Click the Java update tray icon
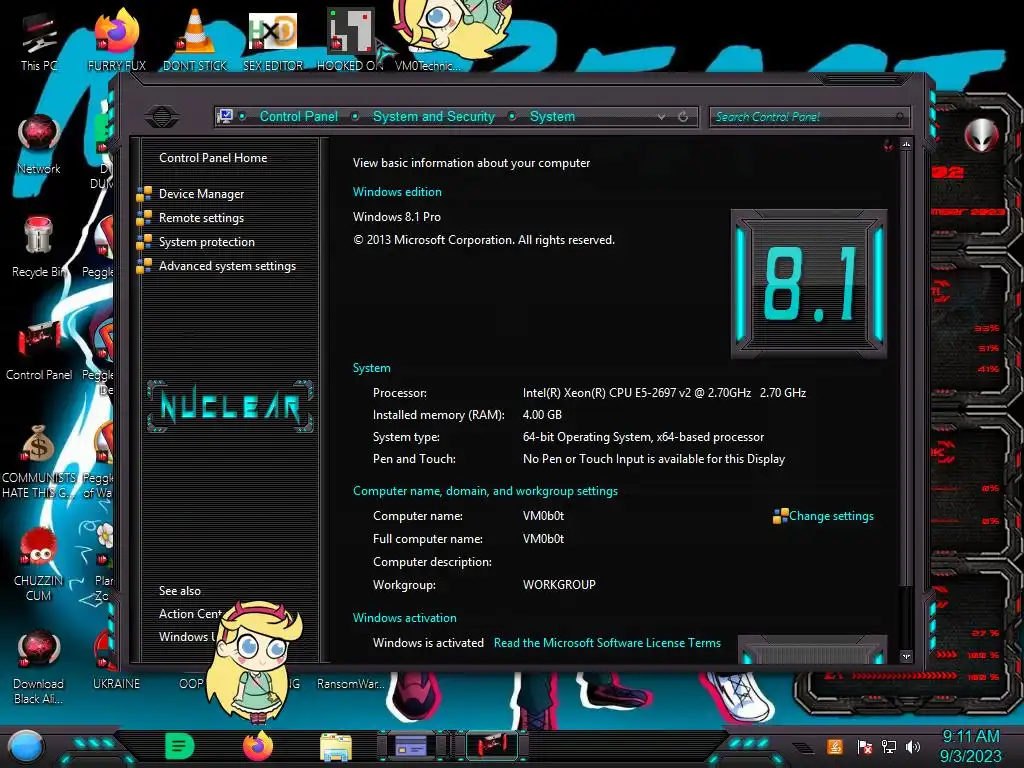Image resolution: width=1024 pixels, height=768 pixels. tap(835, 746)
